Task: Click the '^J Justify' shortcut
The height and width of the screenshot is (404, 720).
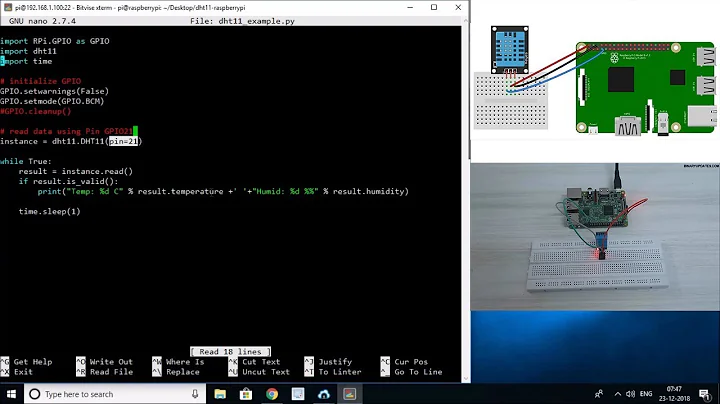Action: [328, 362]
